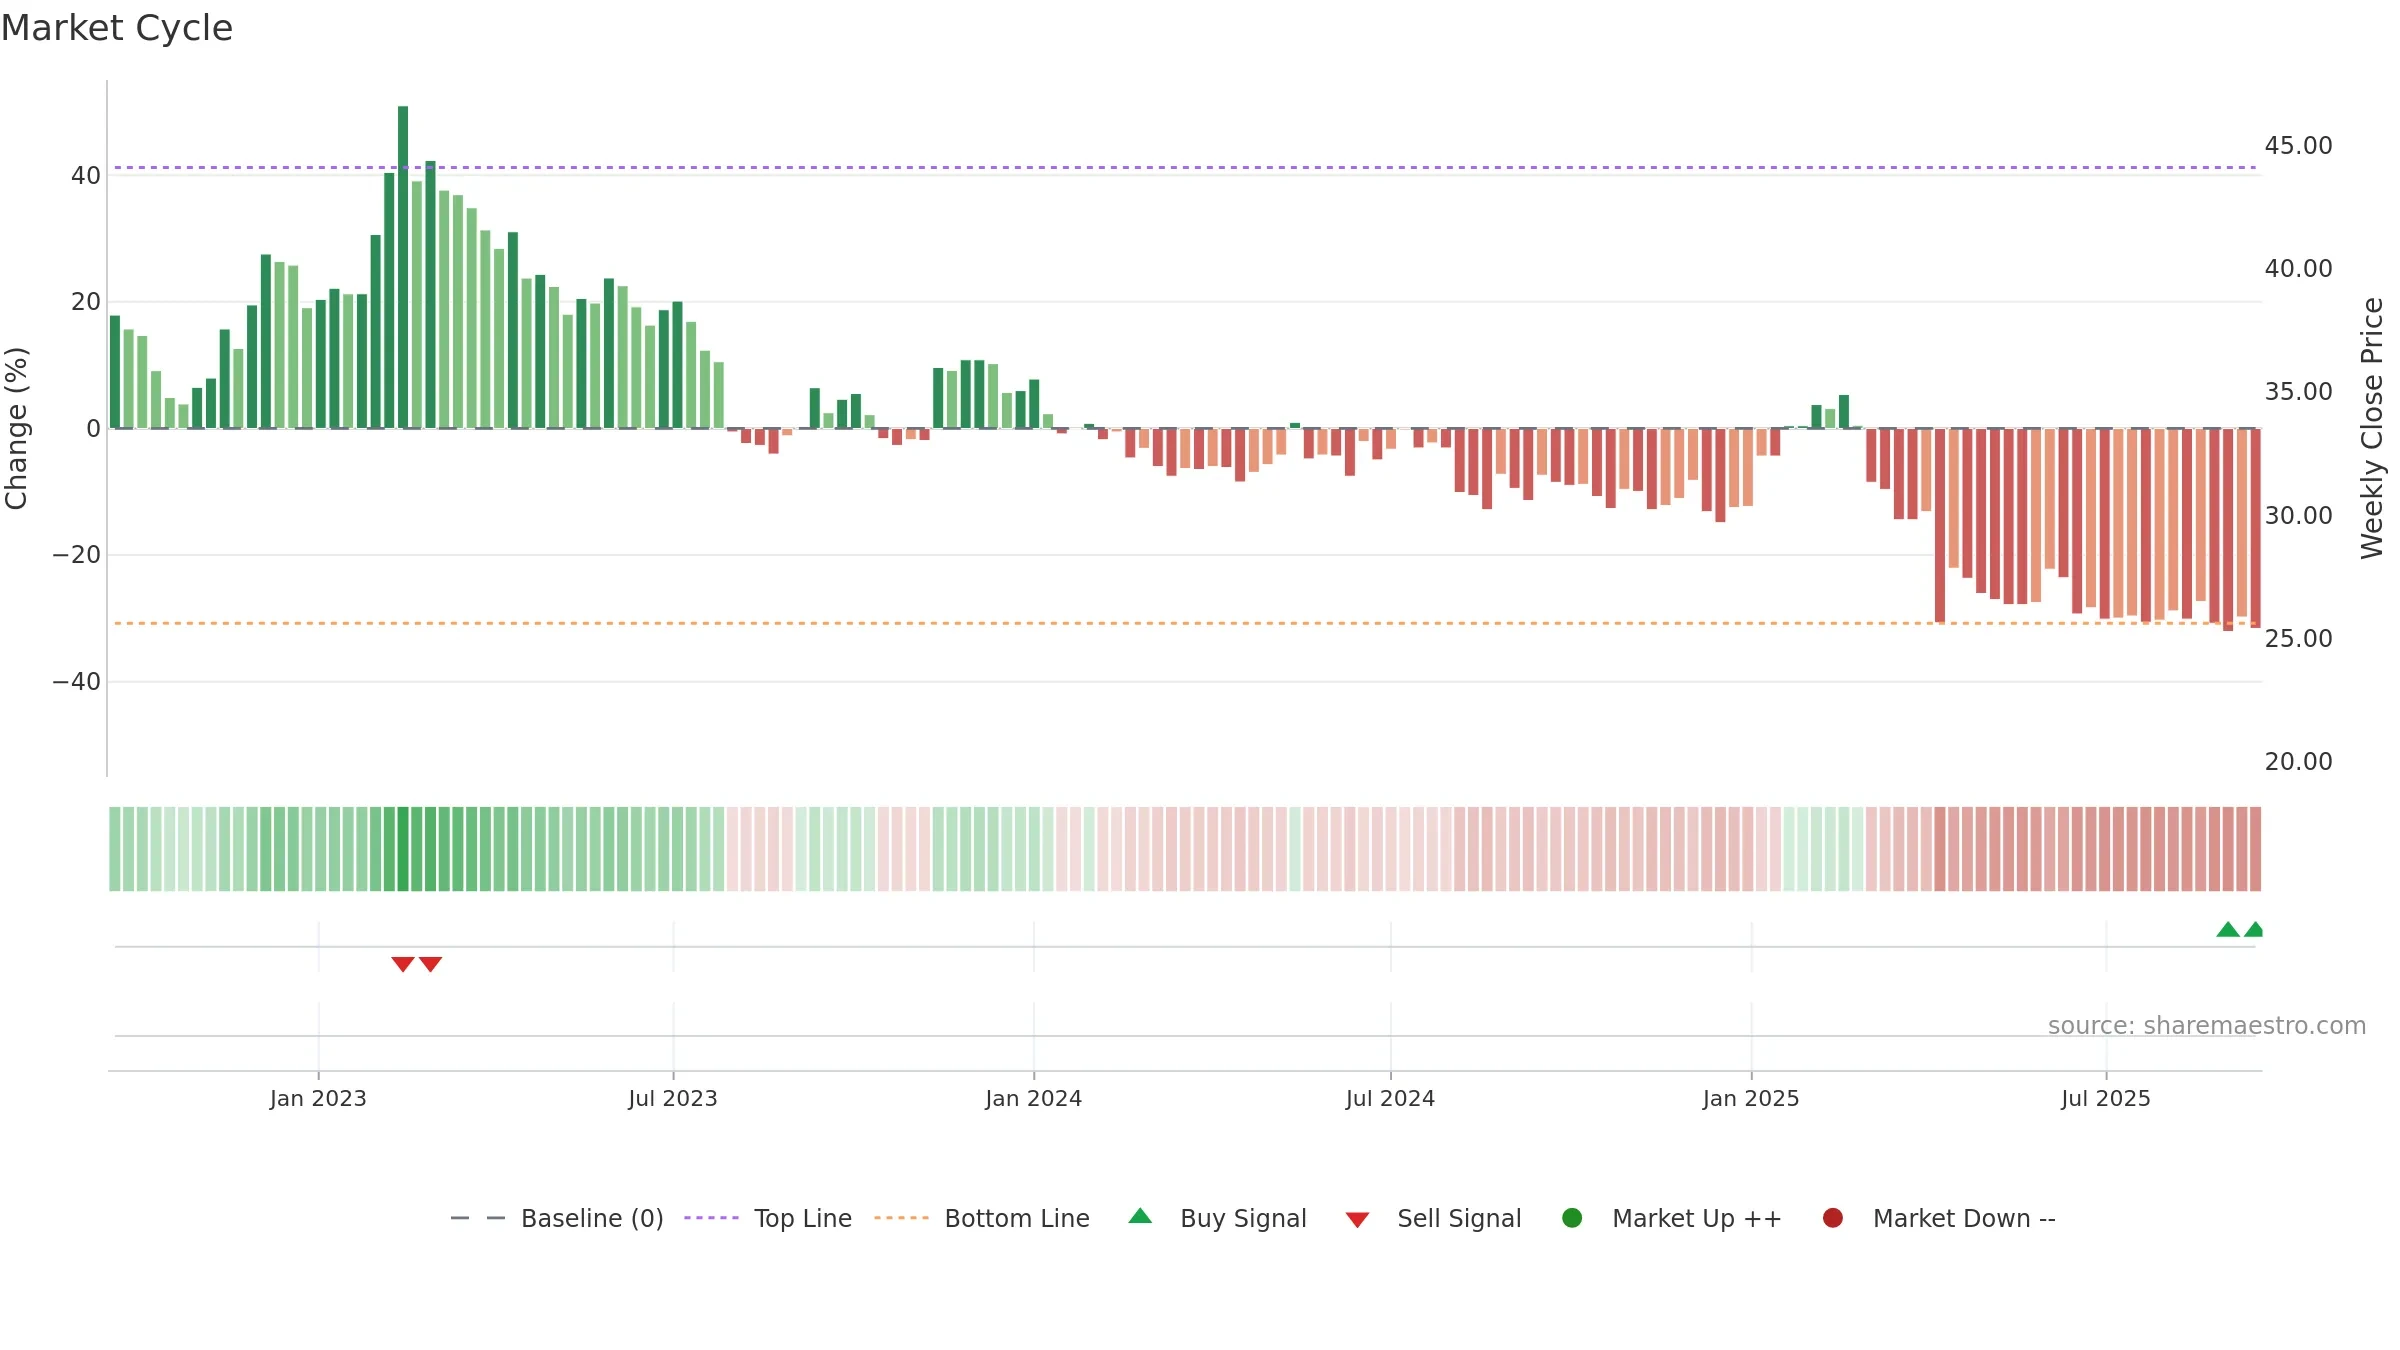Image resolution: width=2400 pixels, height=1350 pixels.
Task: Select the second red sell signal marker
Action: [430, 964]
